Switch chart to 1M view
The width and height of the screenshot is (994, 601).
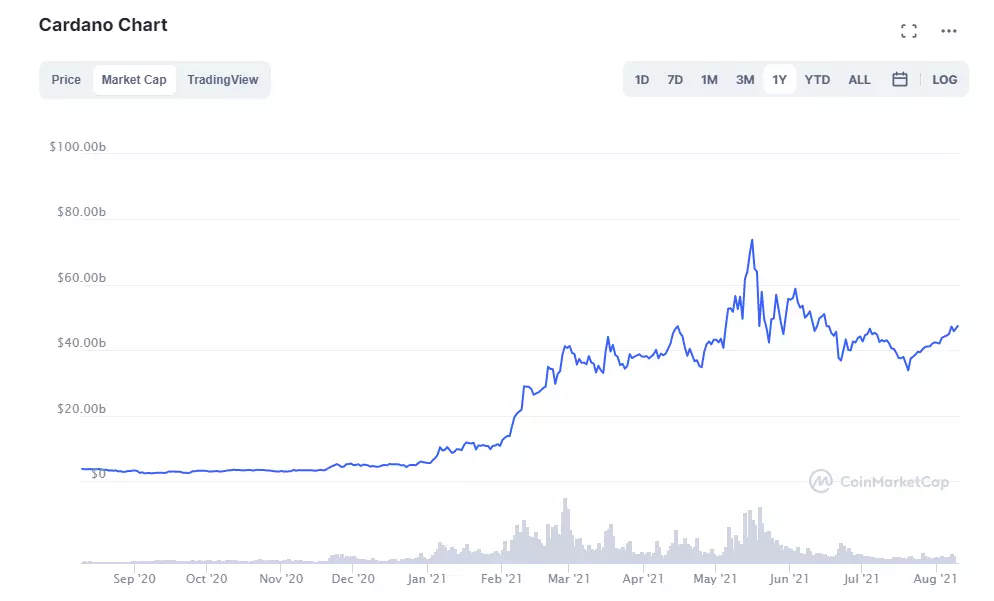point(709,79)
